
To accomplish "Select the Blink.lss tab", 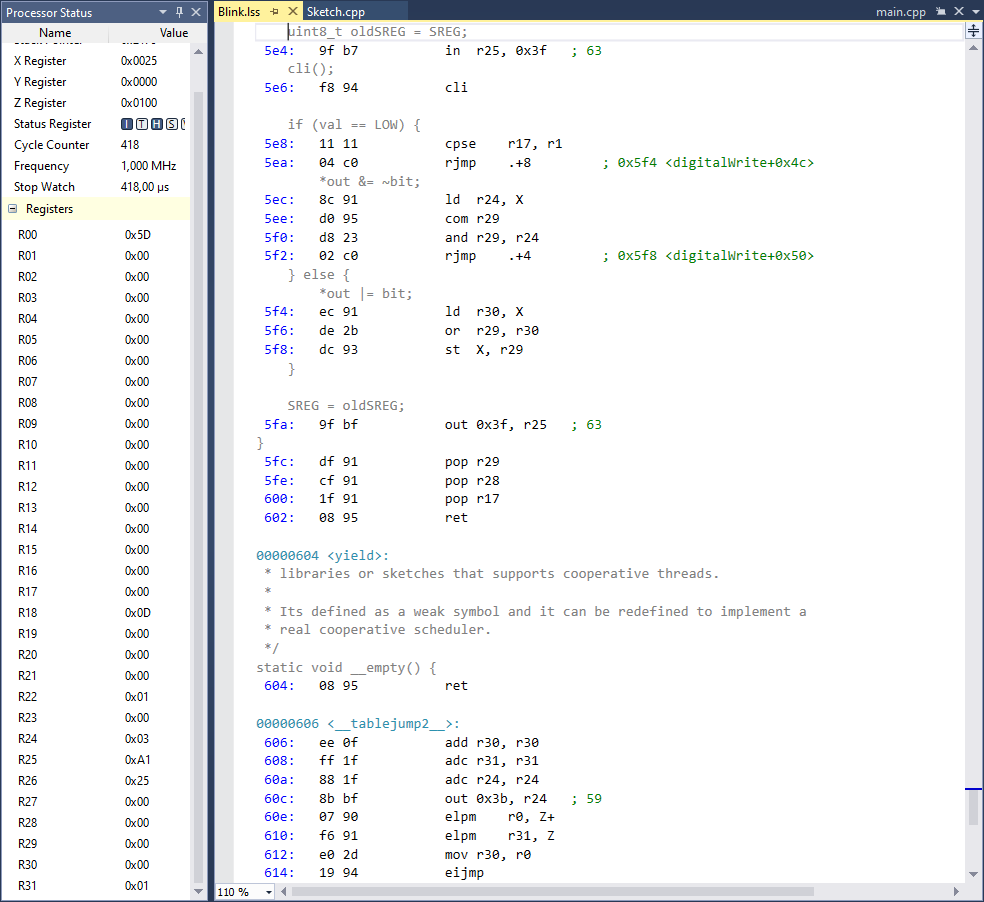I will pyautogui.click(x=239, y=12).
